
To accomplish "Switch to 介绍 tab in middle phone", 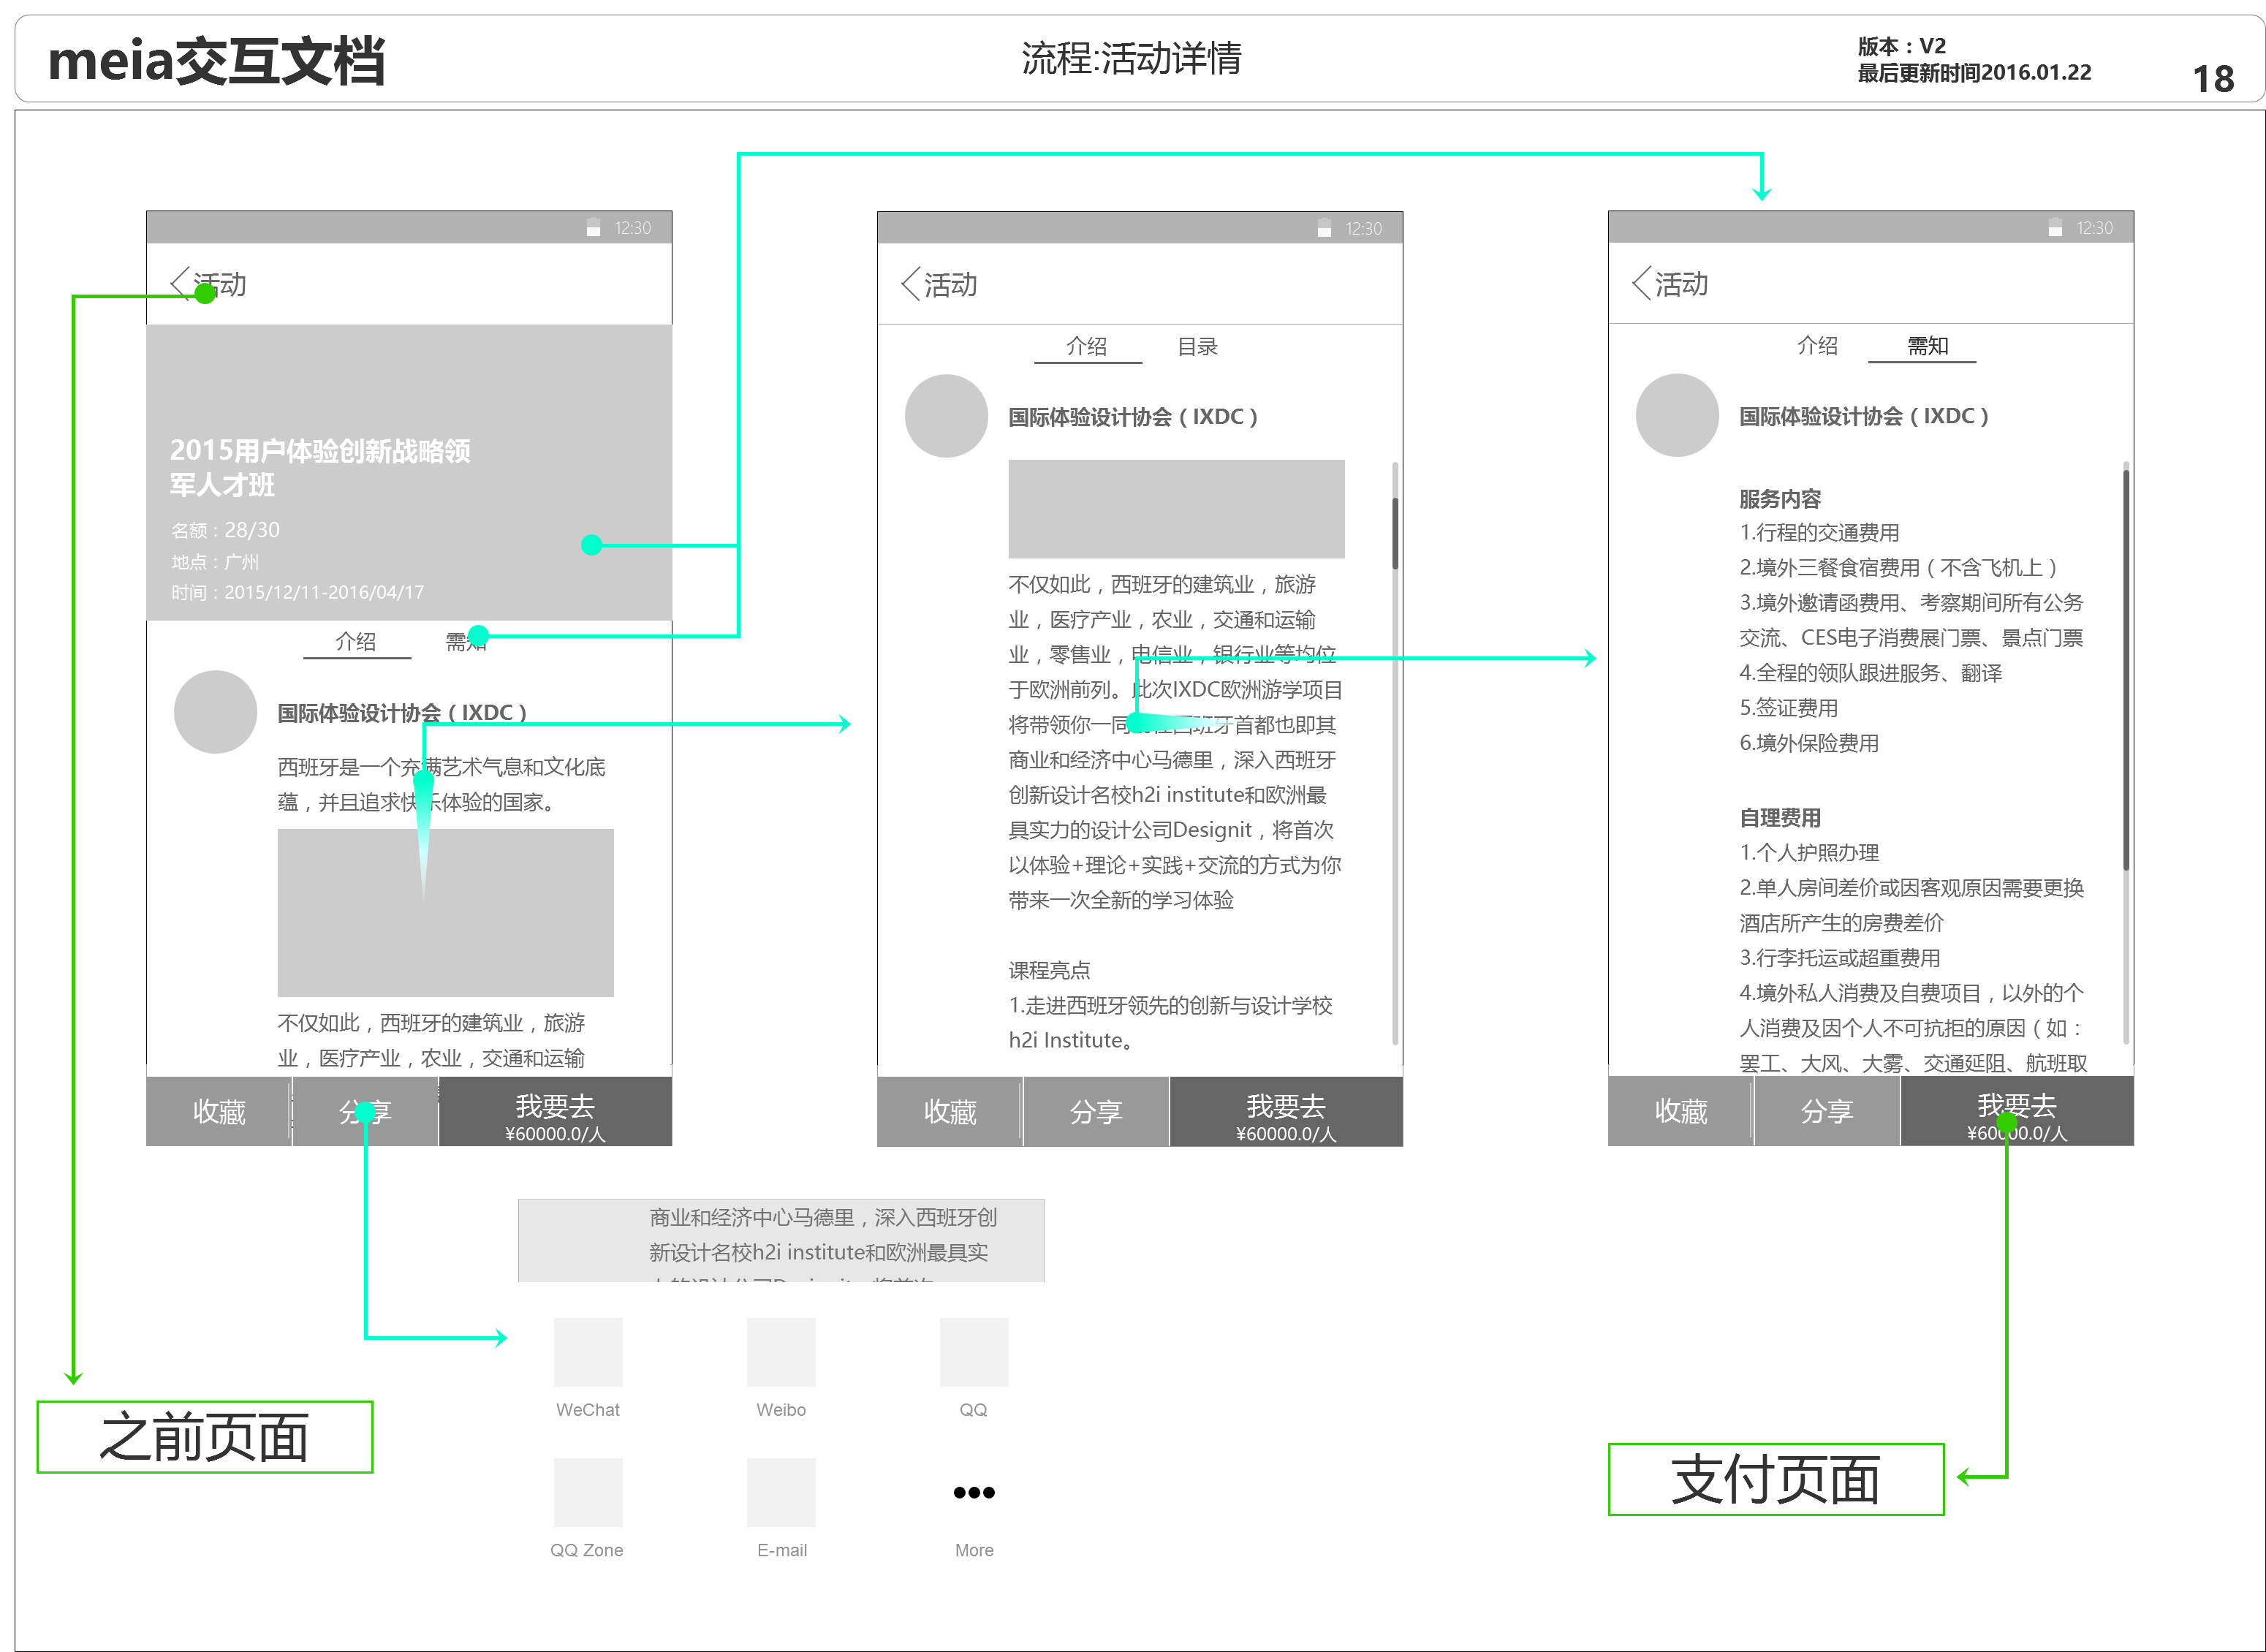I will click(x=1087, y=346).
